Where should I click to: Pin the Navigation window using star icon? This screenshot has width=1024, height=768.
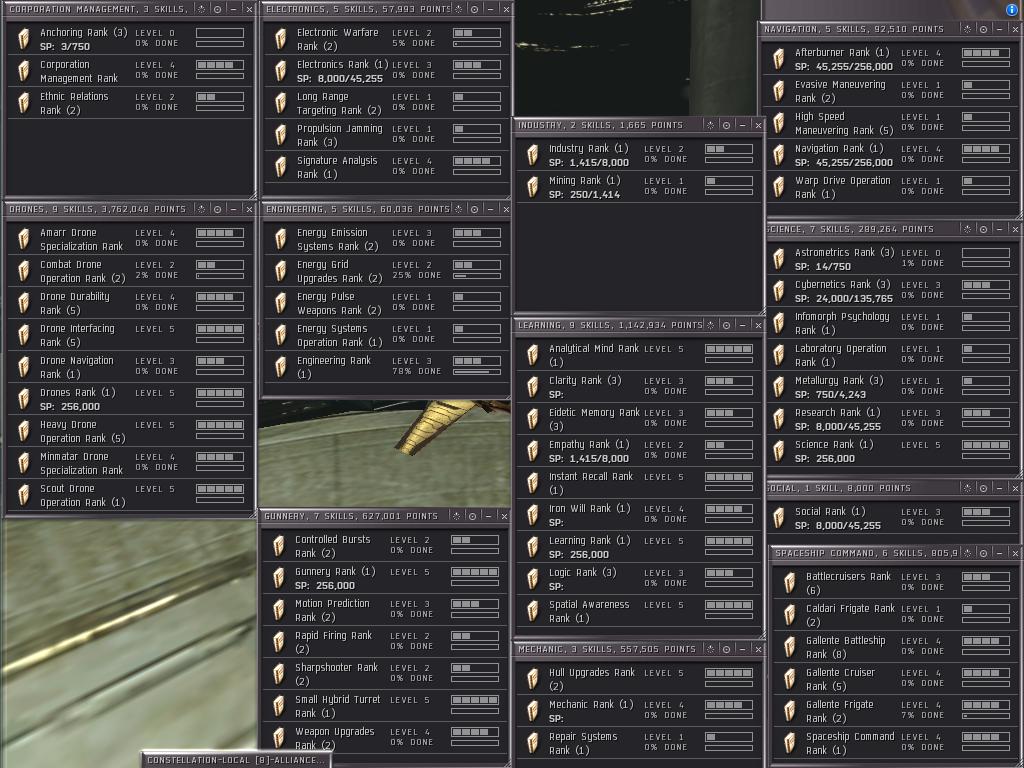coord(968,29)
